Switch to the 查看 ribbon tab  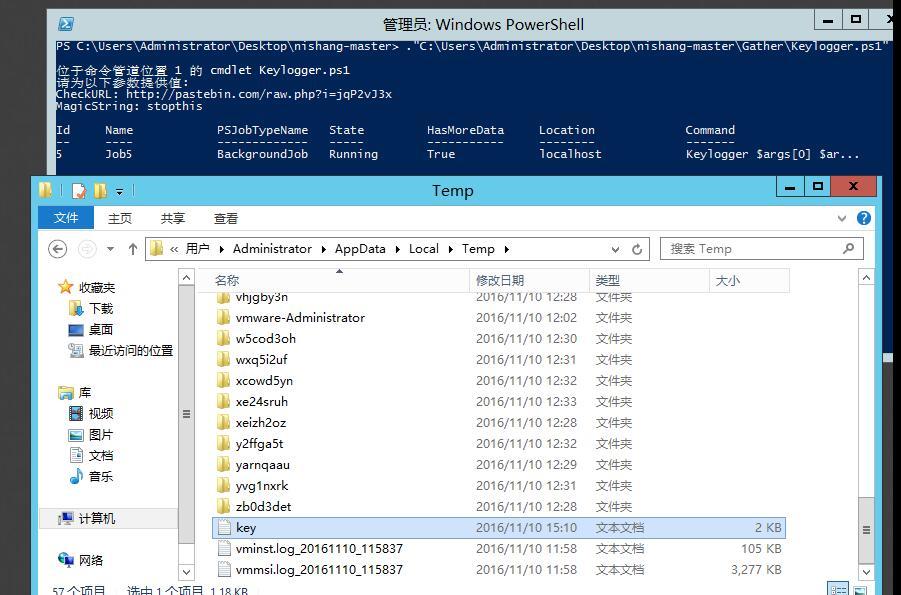coord(225,218)
